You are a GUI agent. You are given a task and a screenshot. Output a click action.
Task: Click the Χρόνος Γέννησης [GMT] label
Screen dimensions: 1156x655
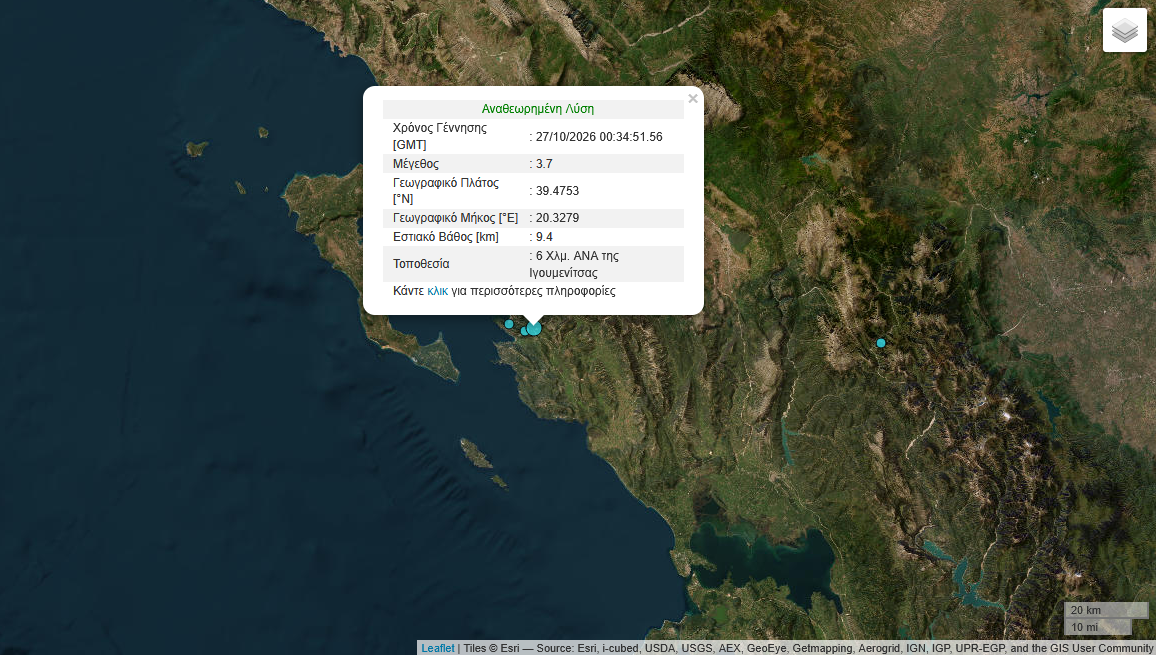[x=440, y=136]
